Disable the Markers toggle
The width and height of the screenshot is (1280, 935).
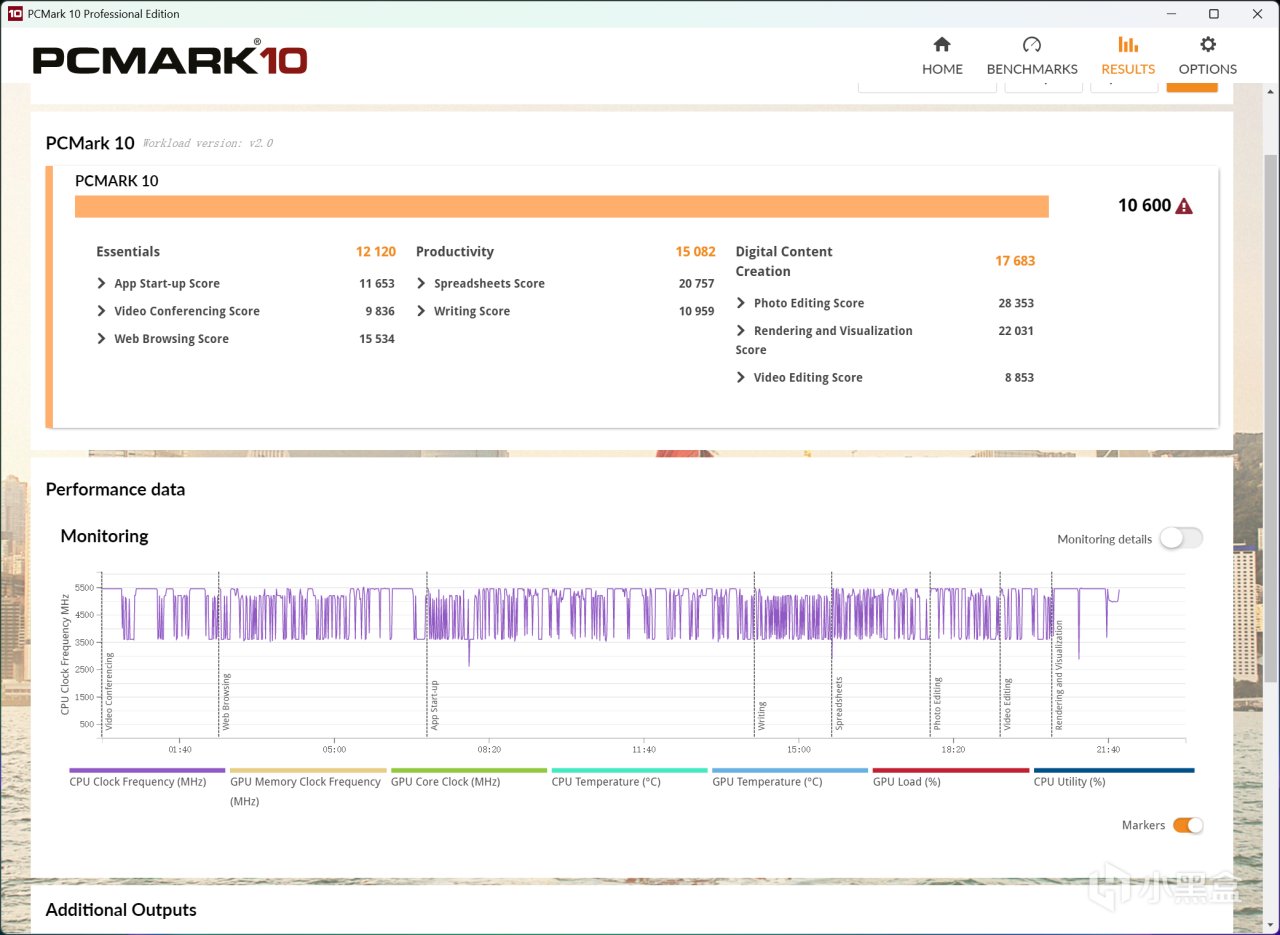pos(1188,825)
